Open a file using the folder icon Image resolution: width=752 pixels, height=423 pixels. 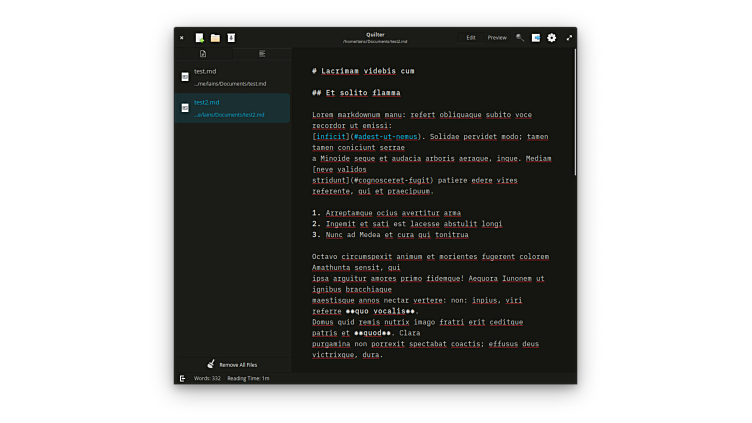215,38
